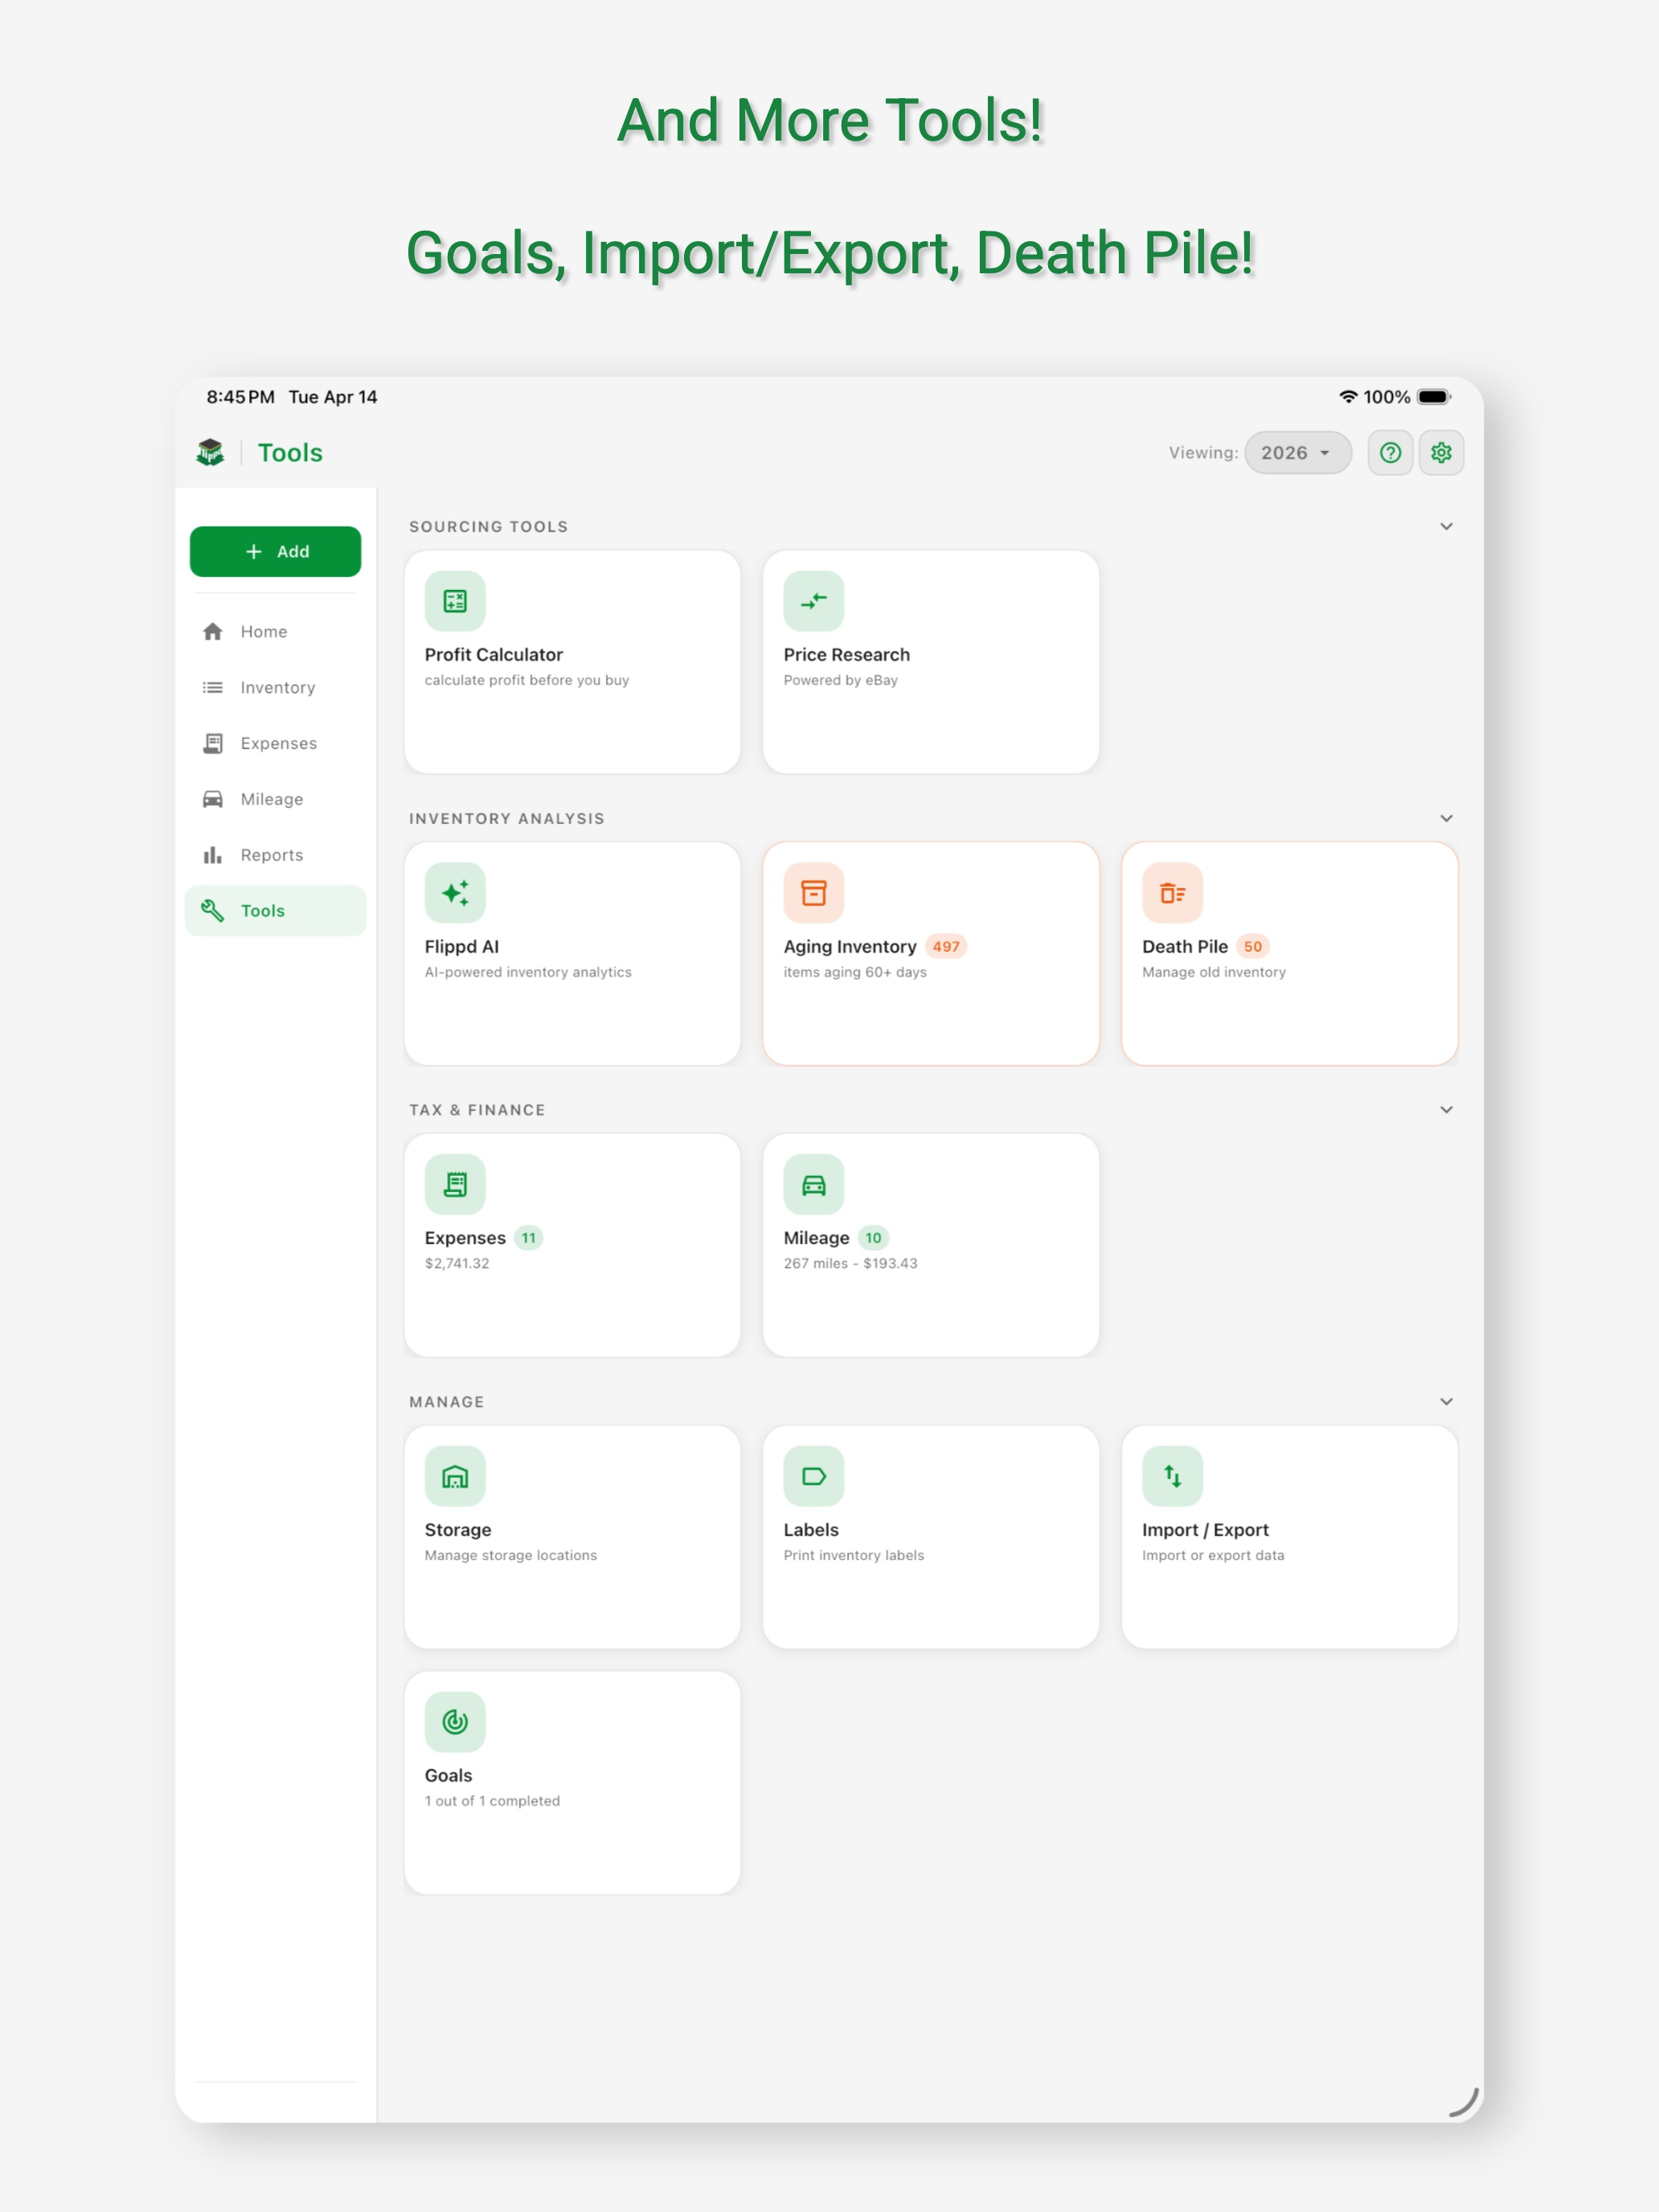Image resolution: width=1659 pixels, height=2212 pixels.
Task: Open Mileage from the sidebar
Action: [x=275, y=800]
